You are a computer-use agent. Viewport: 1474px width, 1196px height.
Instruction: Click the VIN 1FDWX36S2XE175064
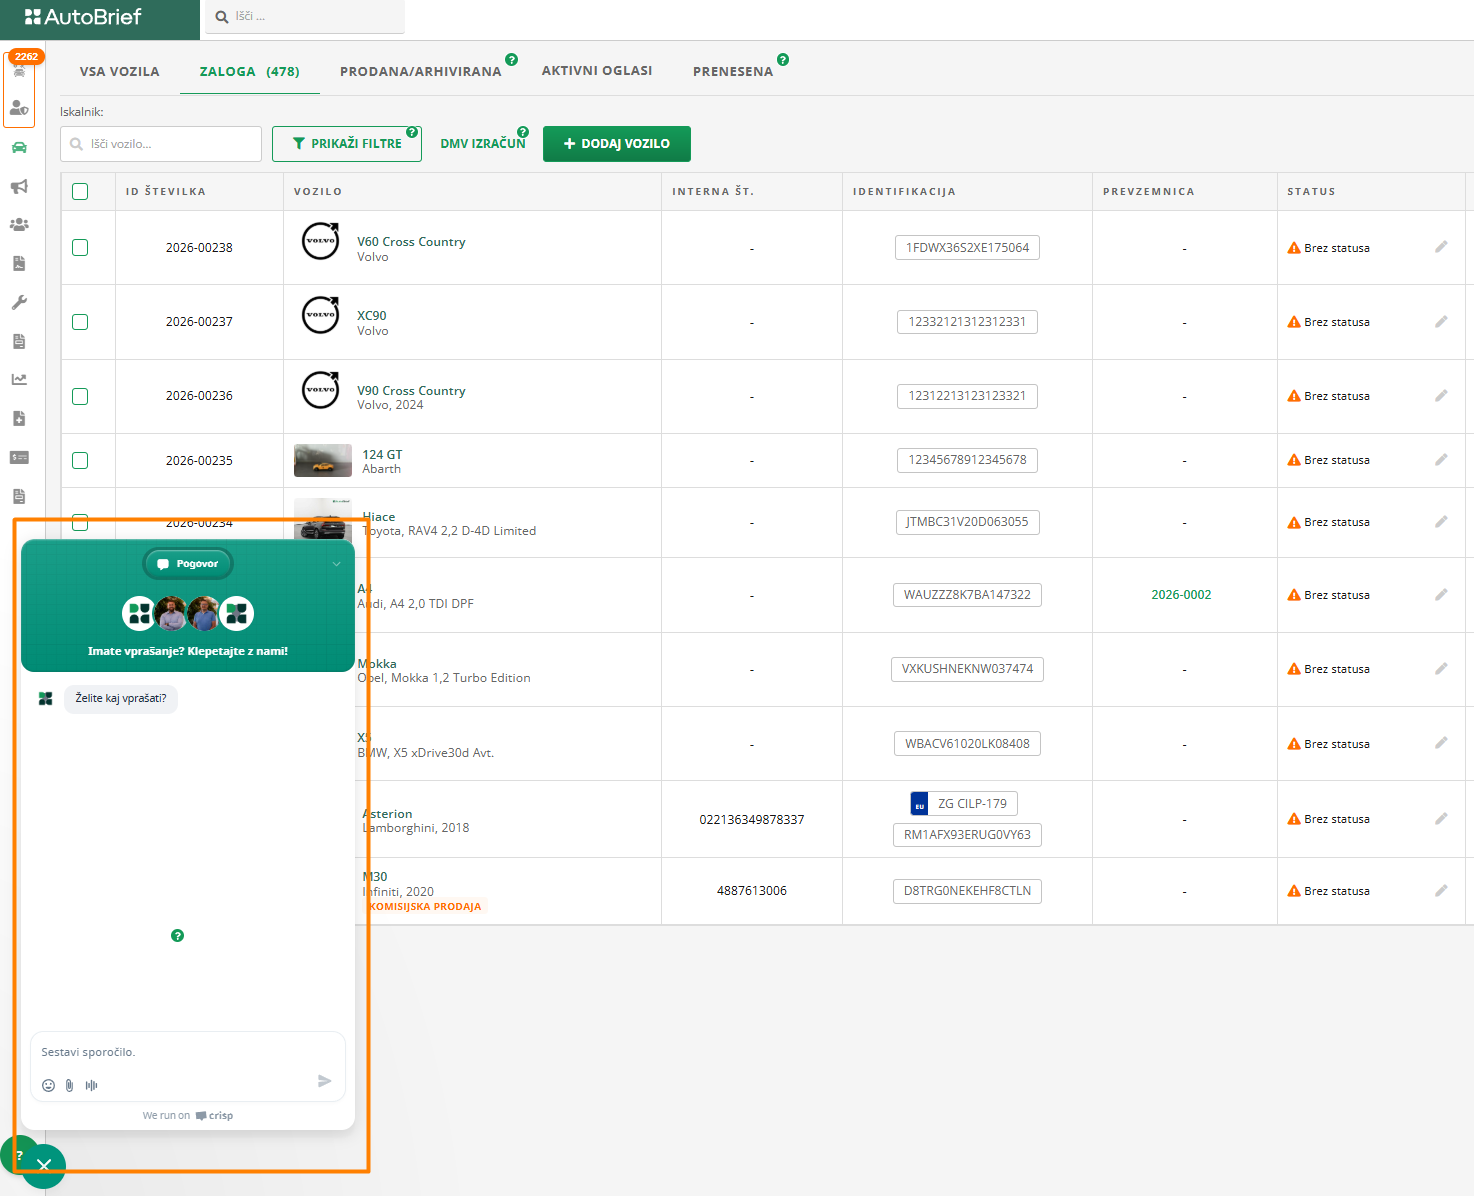pyautogui.click(x=967, y=248)
